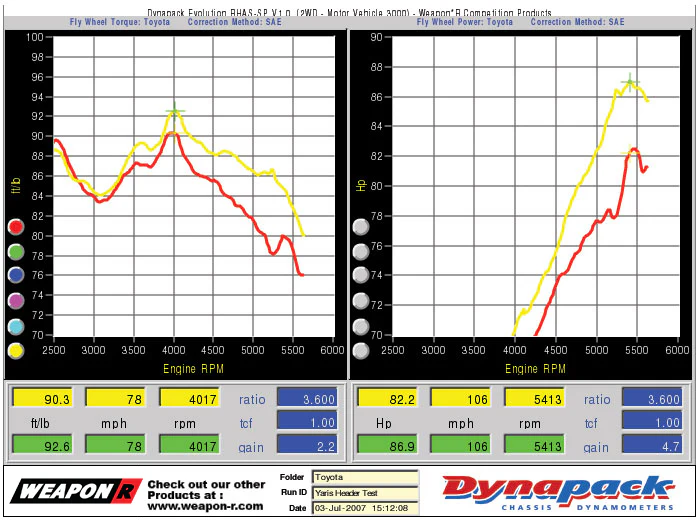
Task: Select the cyan run color circle
Action: click(16, 326)
